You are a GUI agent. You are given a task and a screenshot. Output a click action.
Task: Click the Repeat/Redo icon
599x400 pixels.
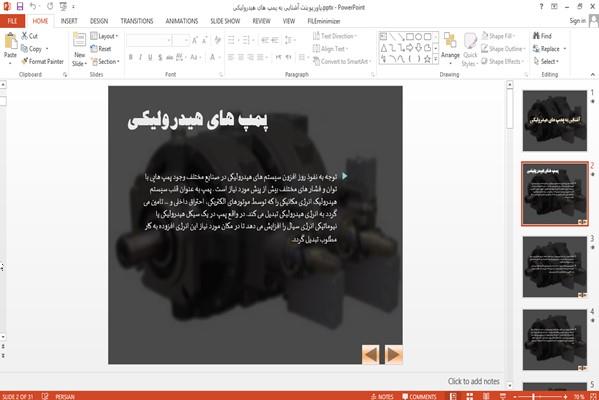pos(50,6)
